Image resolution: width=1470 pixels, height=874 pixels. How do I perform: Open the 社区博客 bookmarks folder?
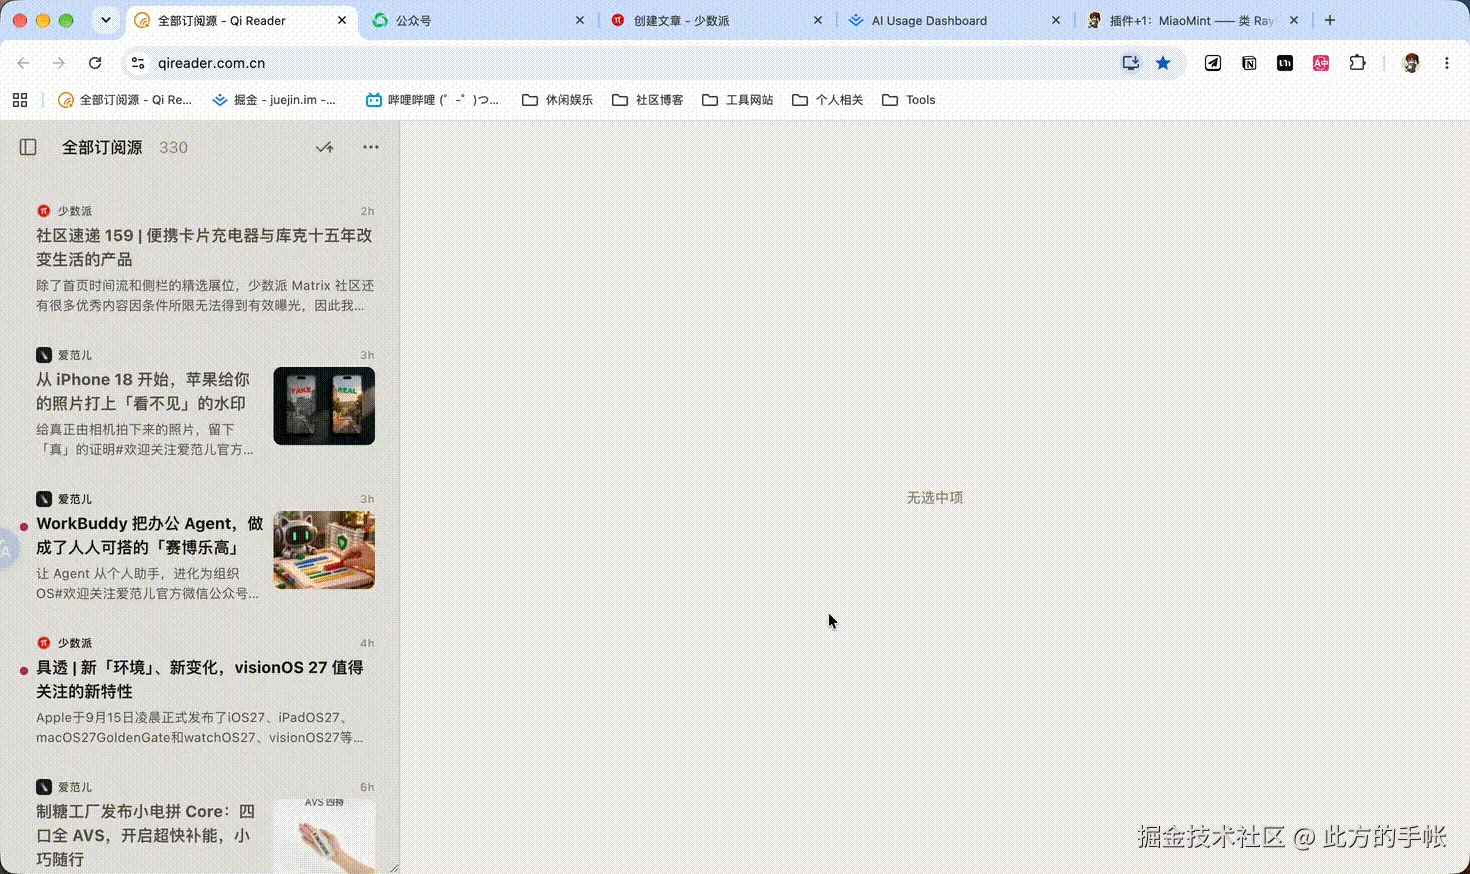[x=647, y=100]
